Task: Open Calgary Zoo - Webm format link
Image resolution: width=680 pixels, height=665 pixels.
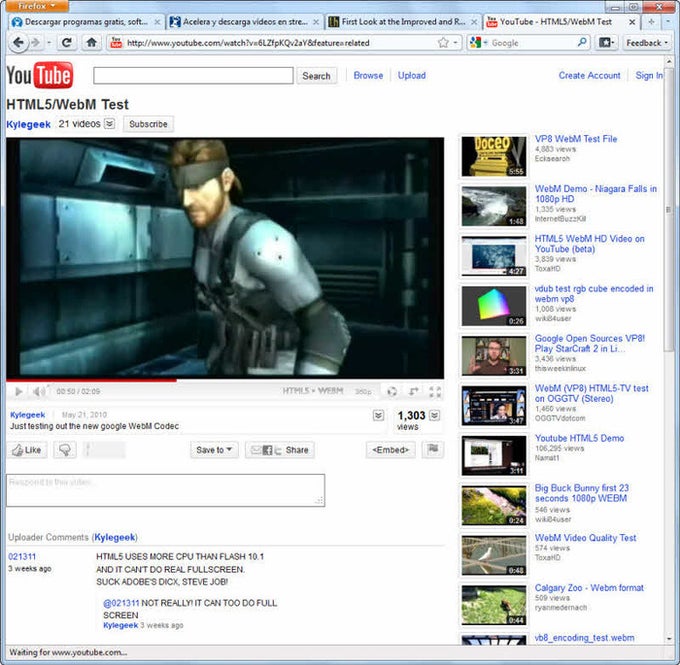Action: [x=589, y=588]
